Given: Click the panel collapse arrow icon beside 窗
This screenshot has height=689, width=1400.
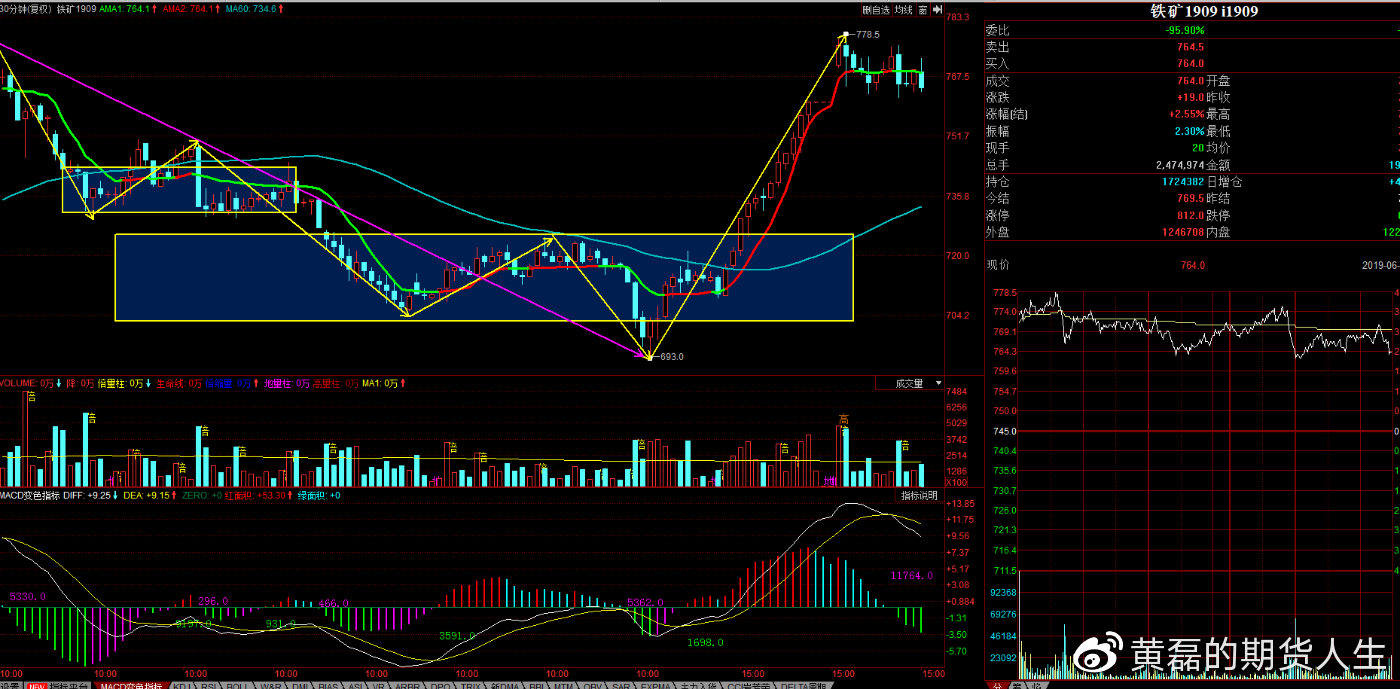Looking at the screenshot, I should [937, 10].
